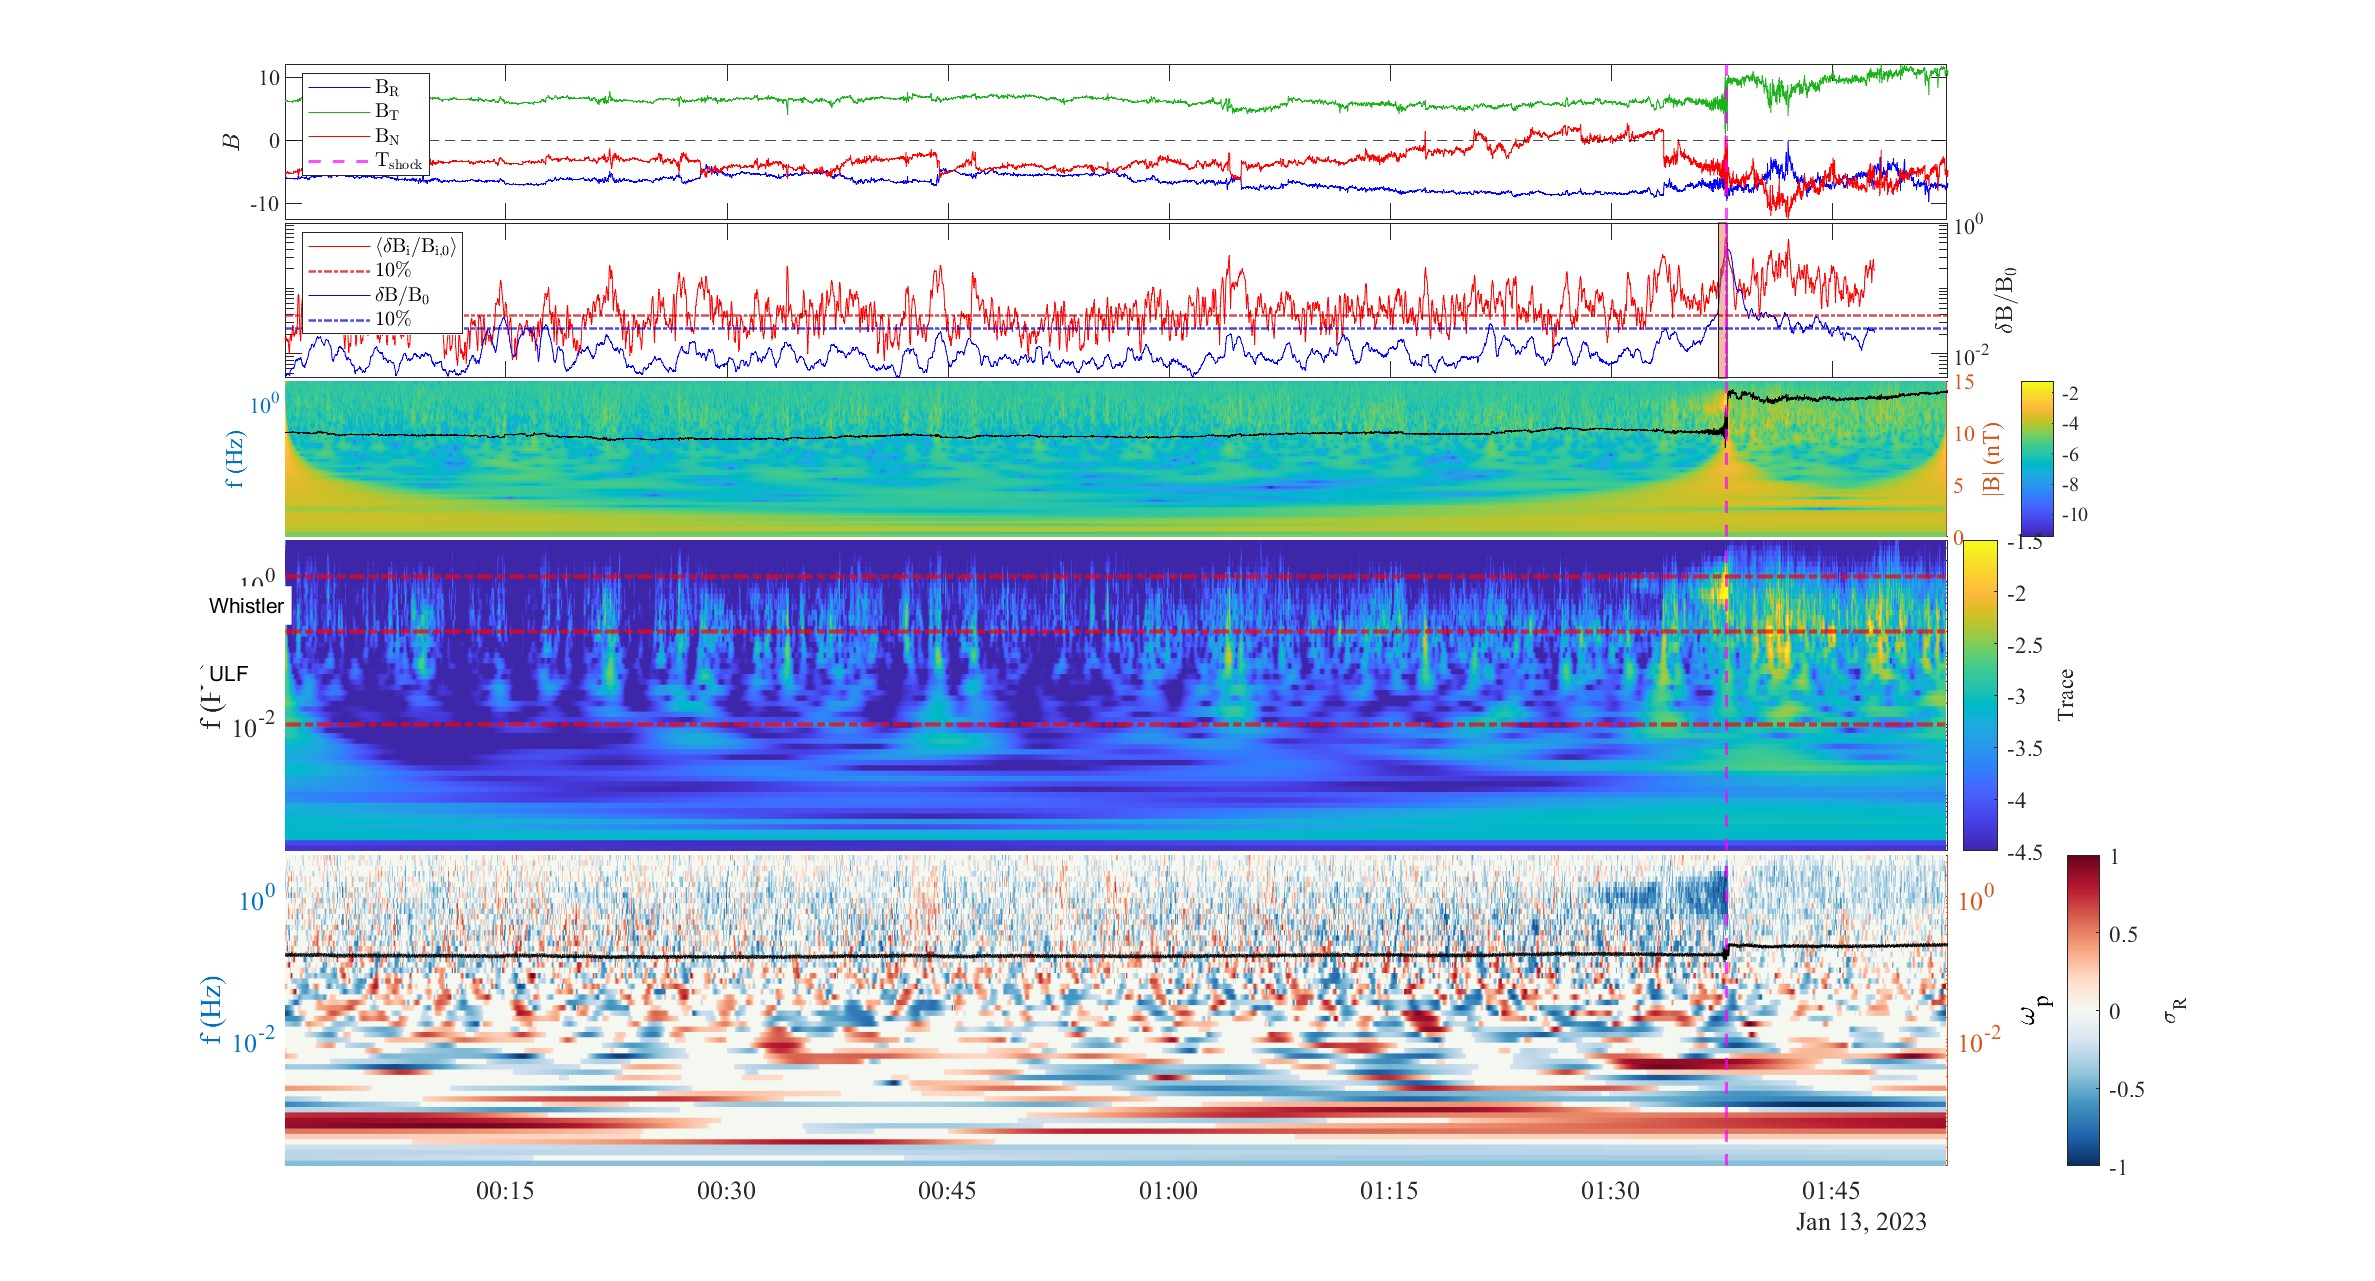Click the Trace colorbar

click(x=1979, y=695)
